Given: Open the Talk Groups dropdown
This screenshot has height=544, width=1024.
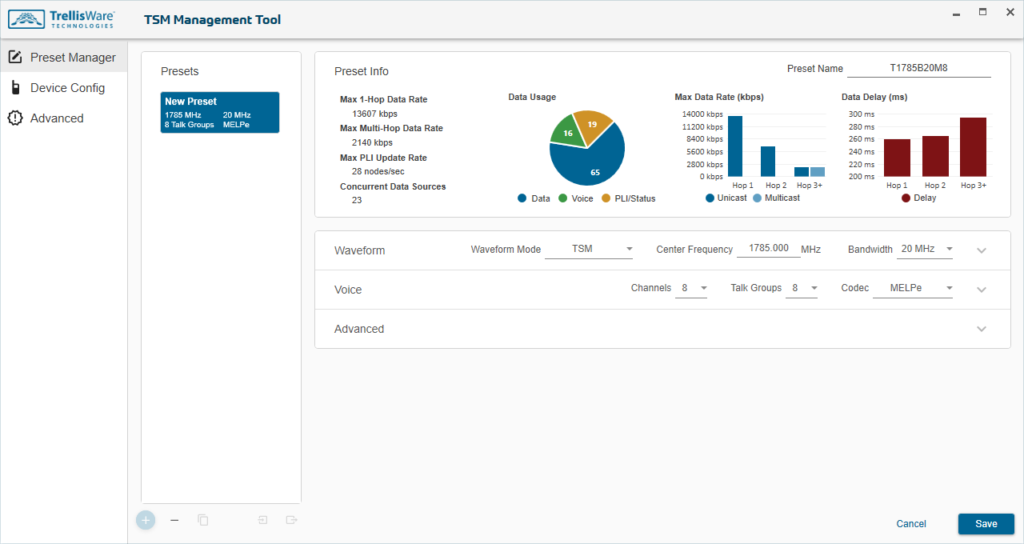Looking at the screenshot, I should pos(802,289).
